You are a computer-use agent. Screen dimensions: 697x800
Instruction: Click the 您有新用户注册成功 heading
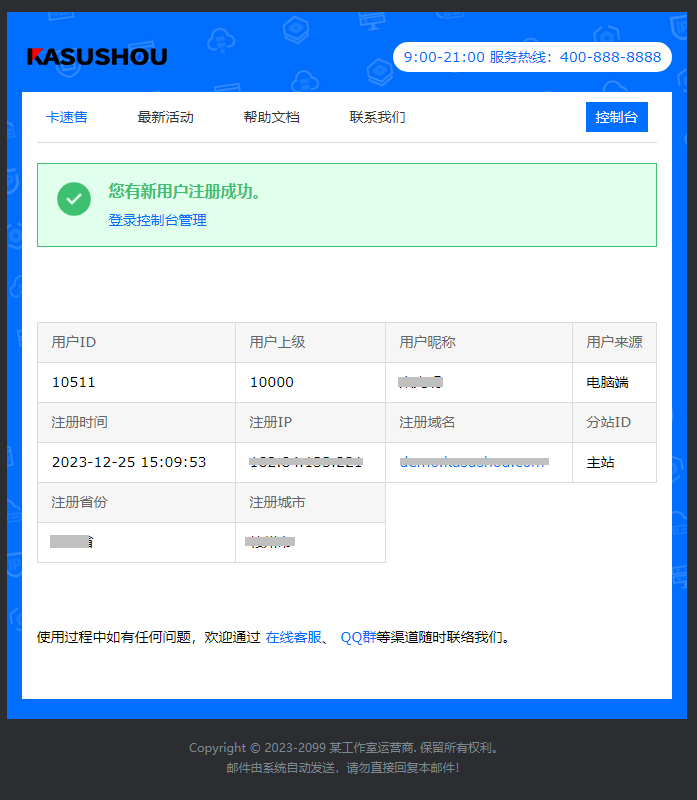pos(184,191)
